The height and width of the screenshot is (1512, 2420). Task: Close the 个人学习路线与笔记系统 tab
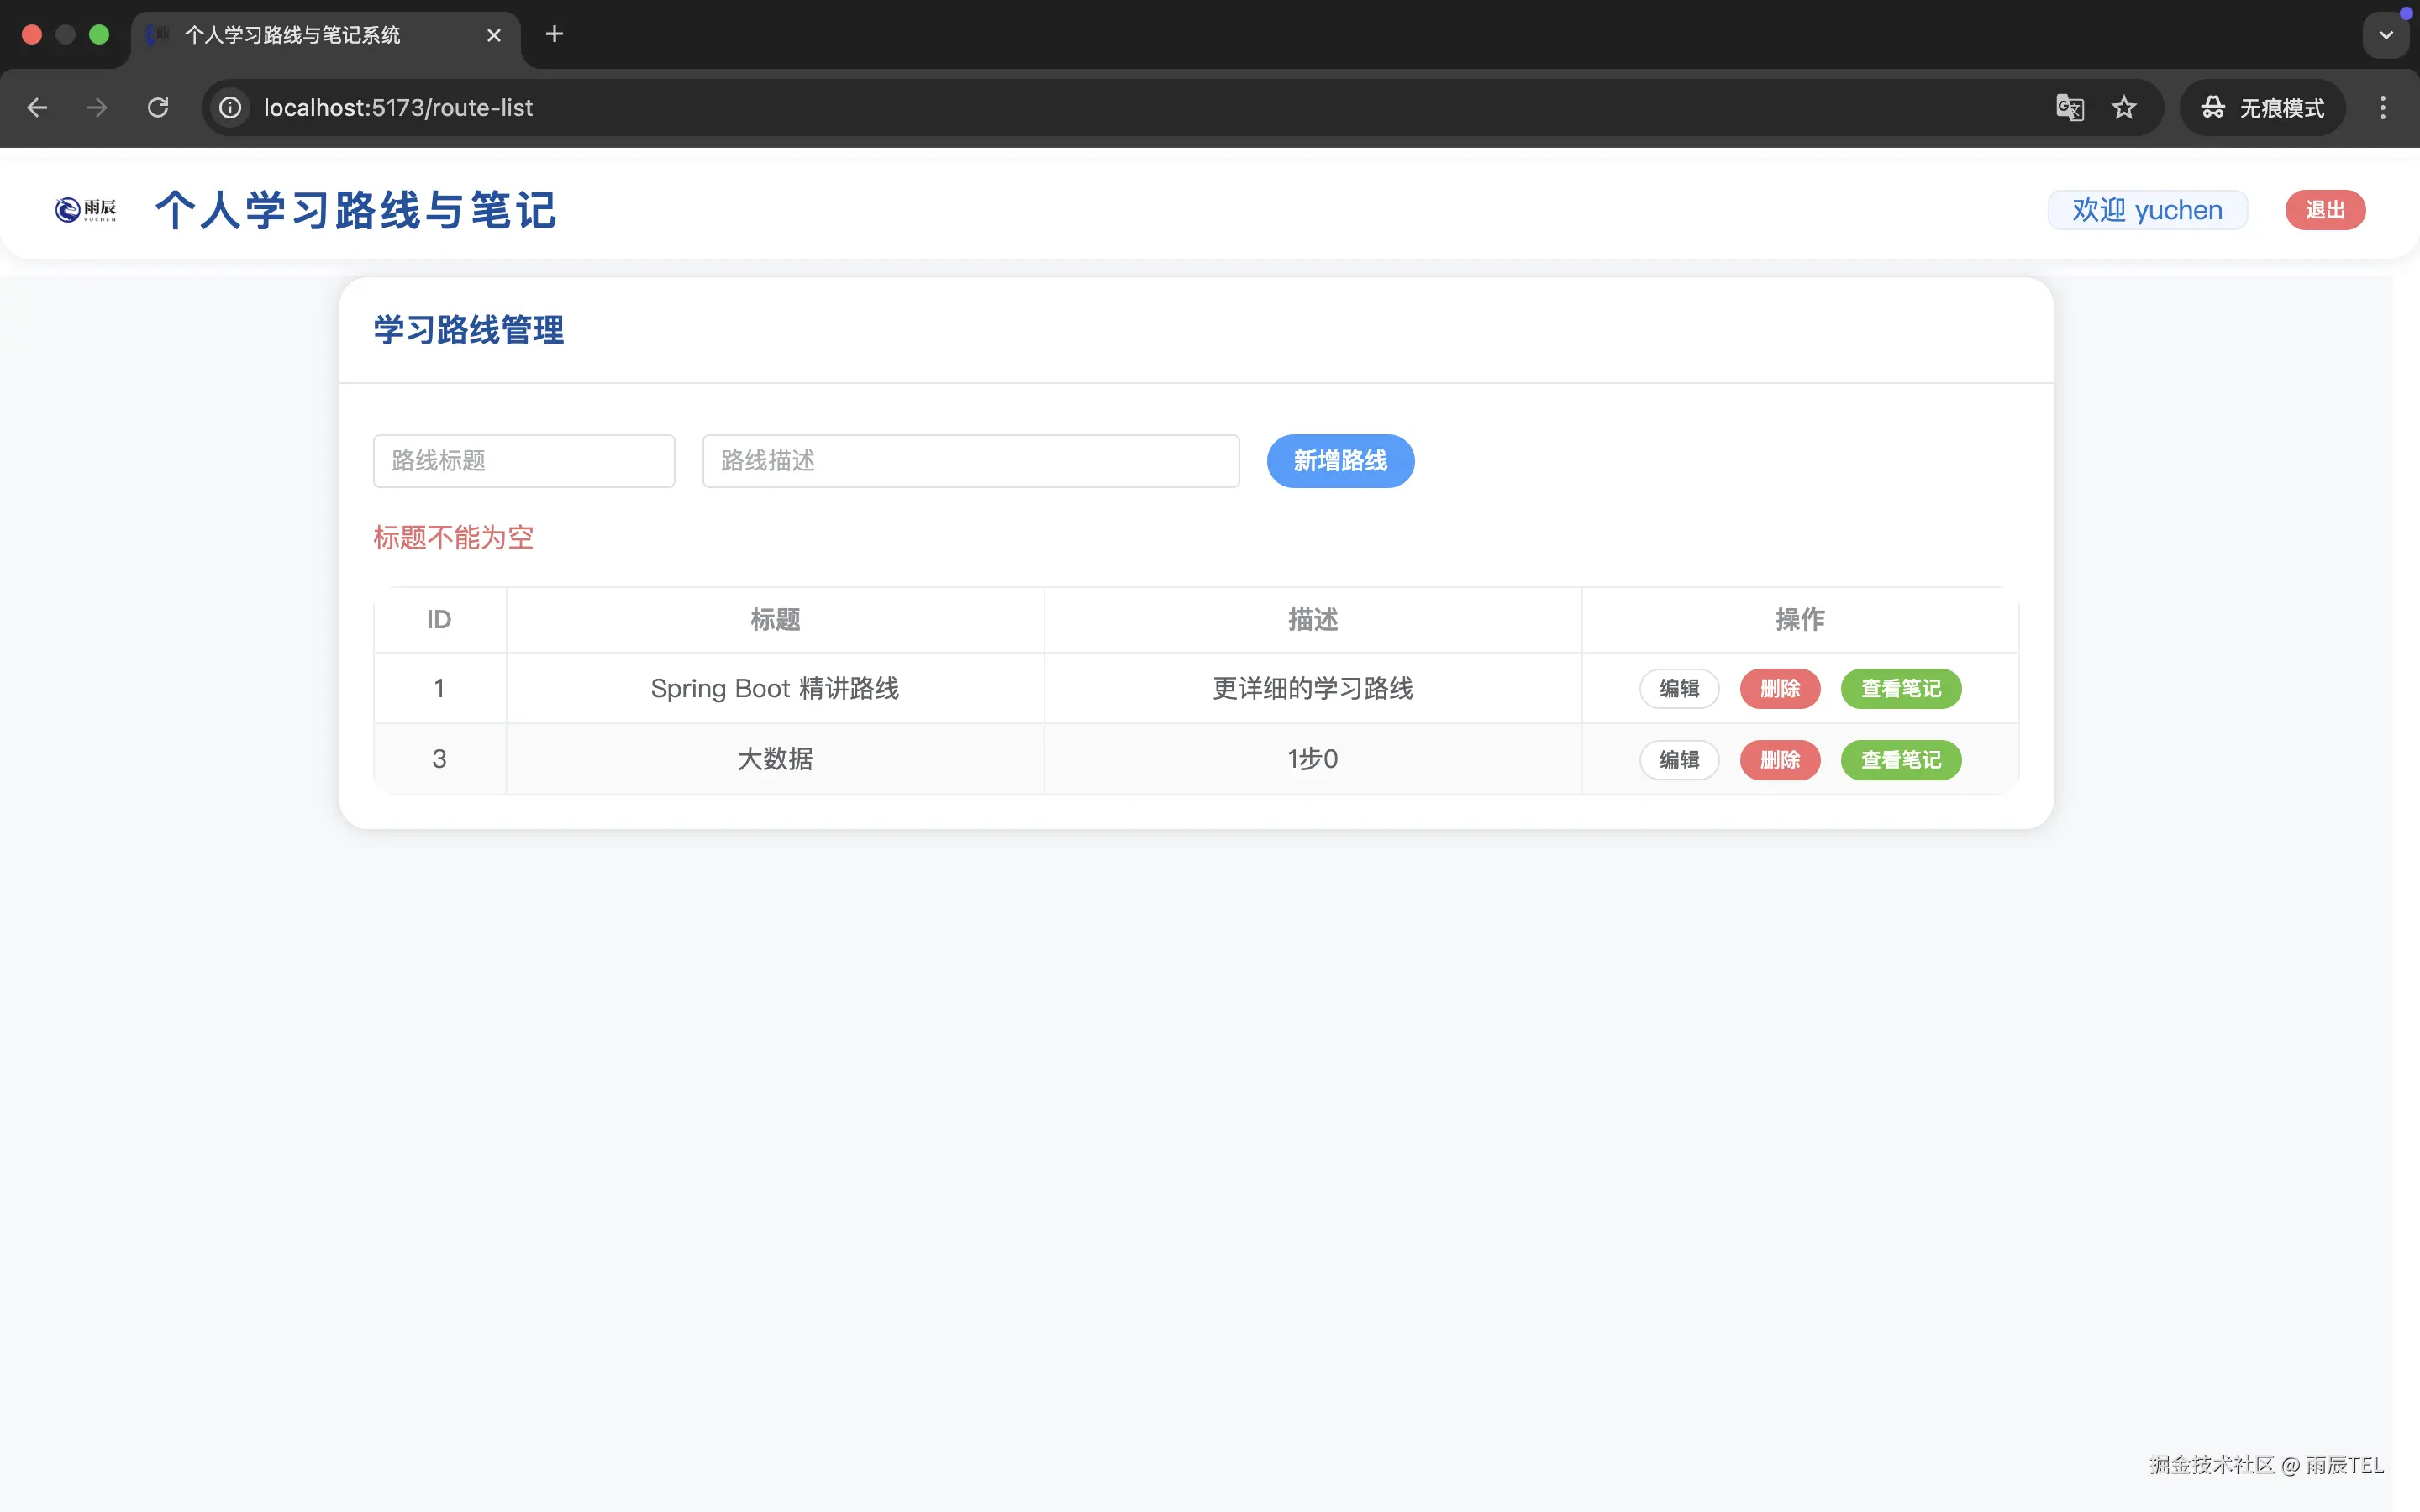pos(493,35)
